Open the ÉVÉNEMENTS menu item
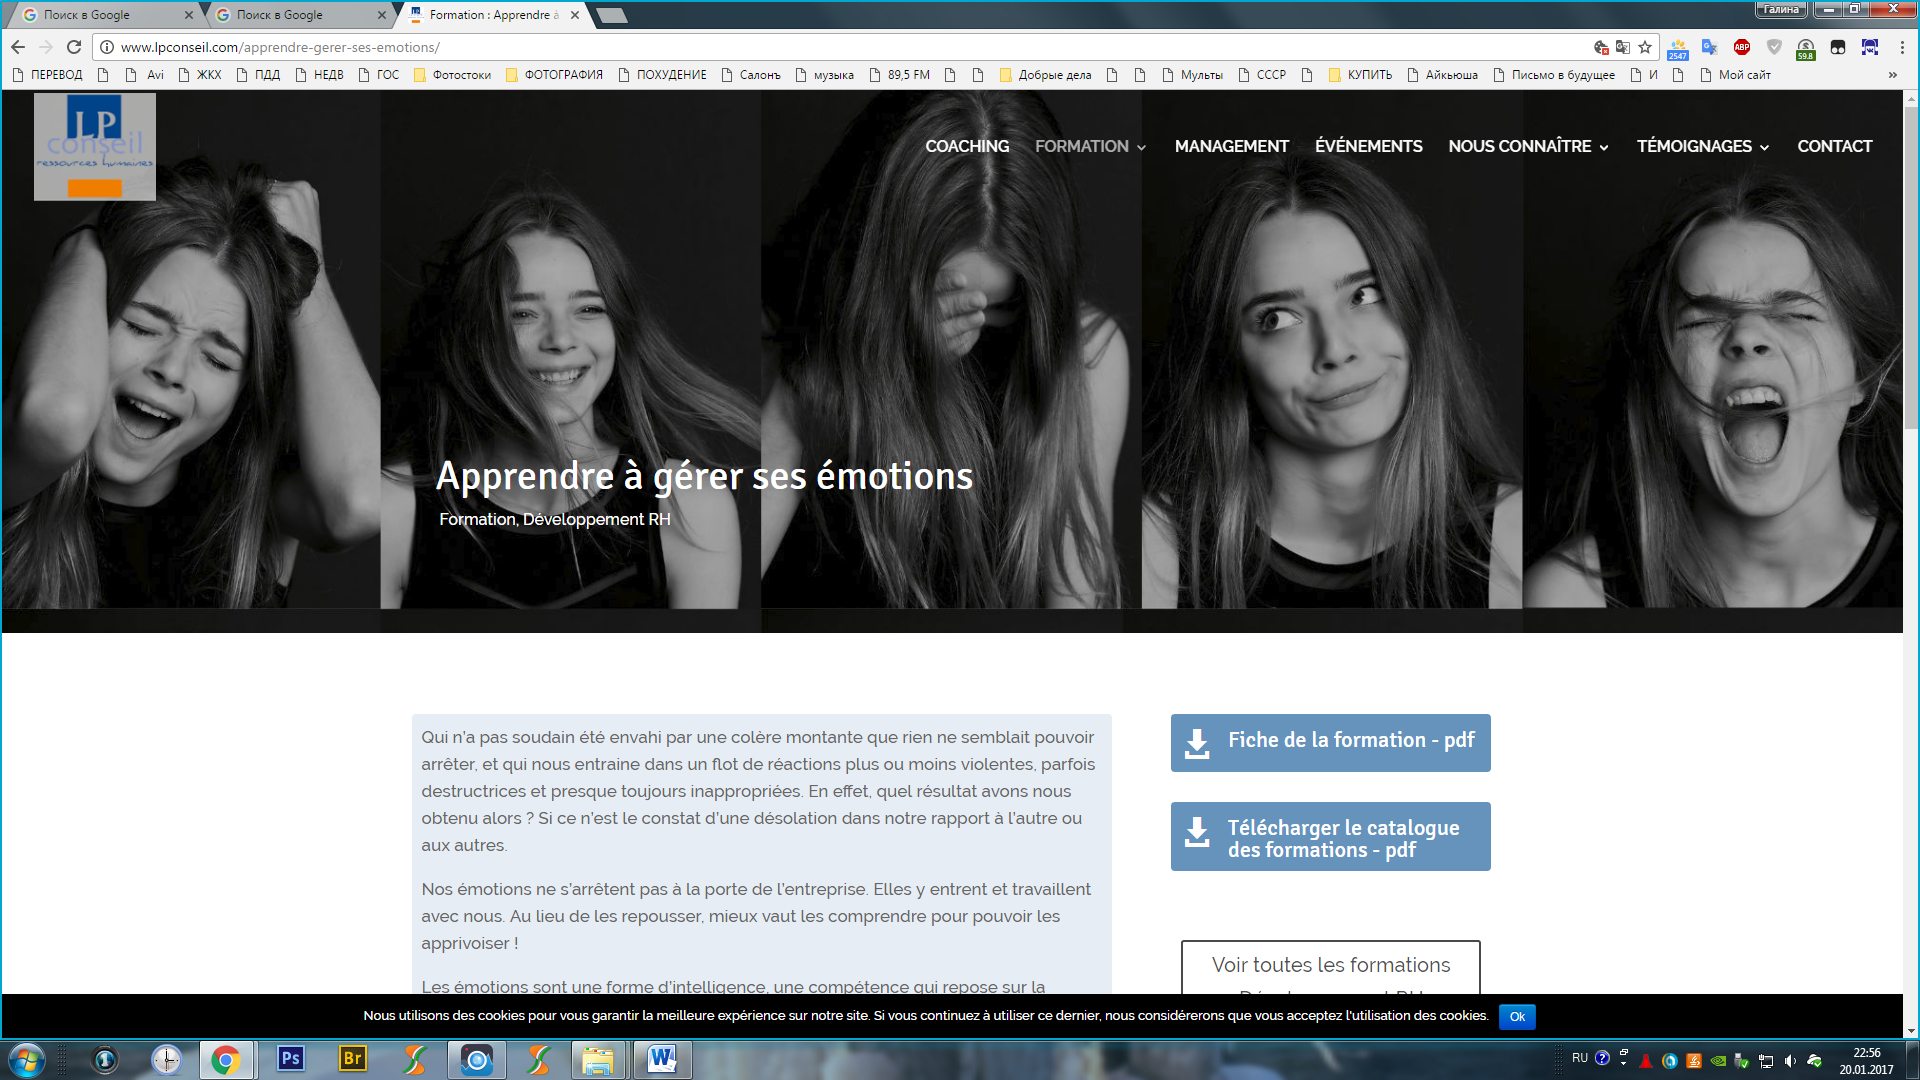 tap(1369, 146)
